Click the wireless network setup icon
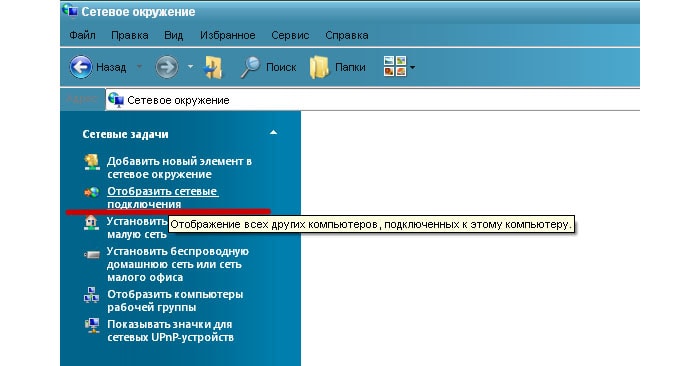Image resolution: width=700 pixels, height=366 pixels. click(x=92, y=254)
